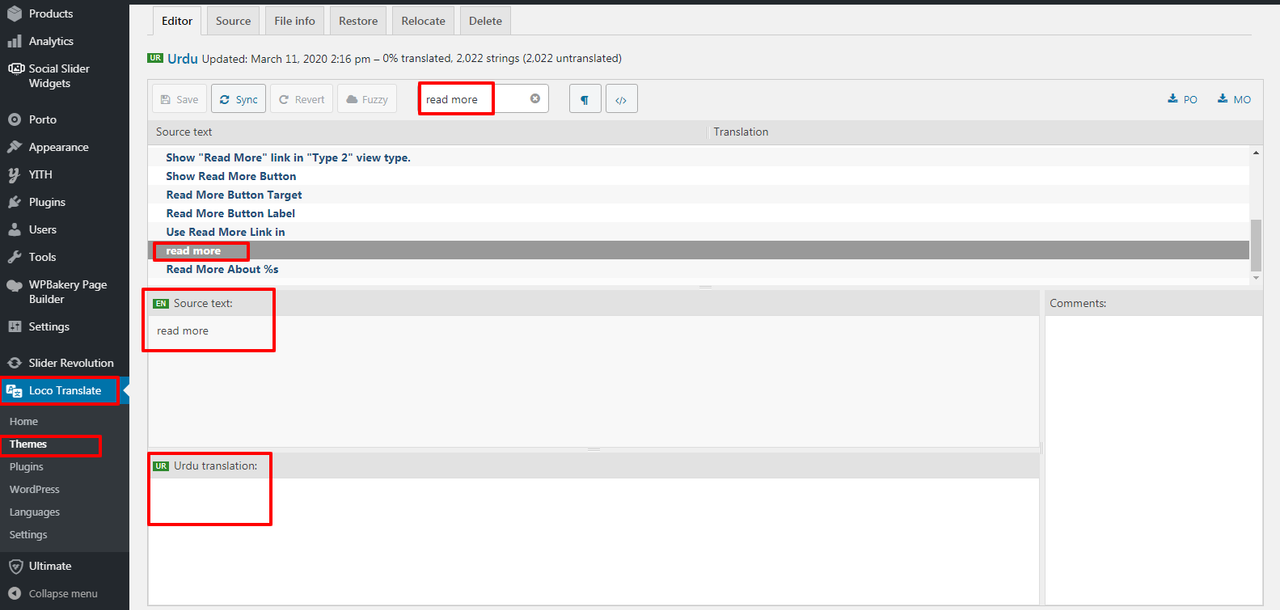Click inside the Comments text area
Image resolution: width=1280 pixels, height=610 pixels.
click(x=1154, y=460)
